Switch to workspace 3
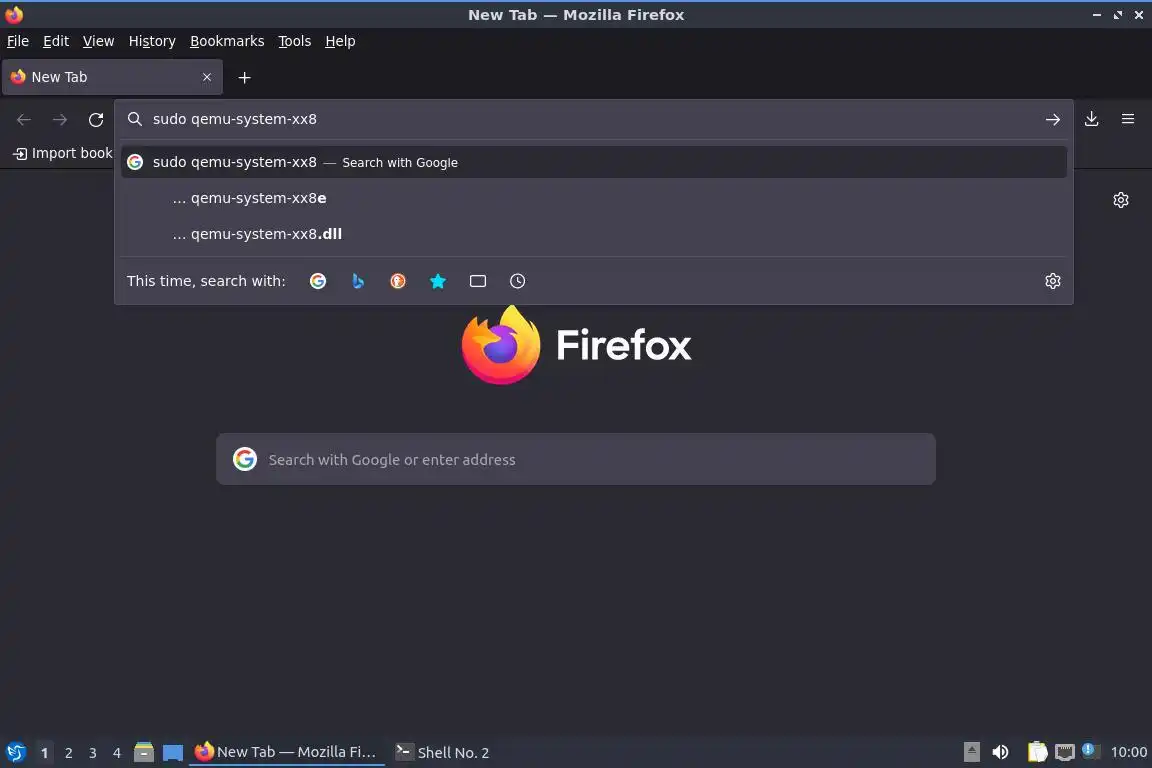 [x=93, y=753]
